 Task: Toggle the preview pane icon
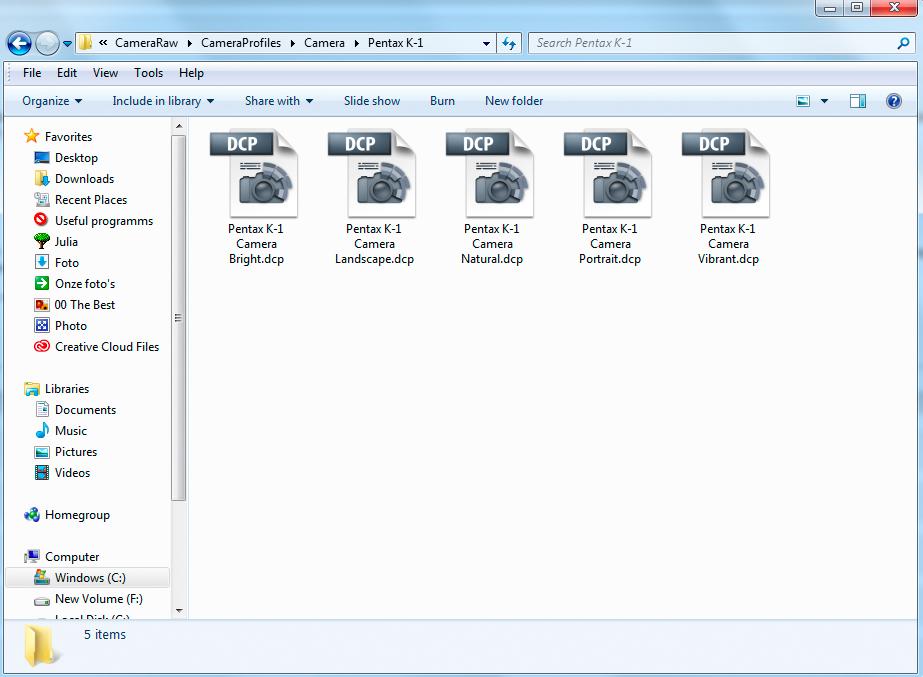click(x=858, y=101)
